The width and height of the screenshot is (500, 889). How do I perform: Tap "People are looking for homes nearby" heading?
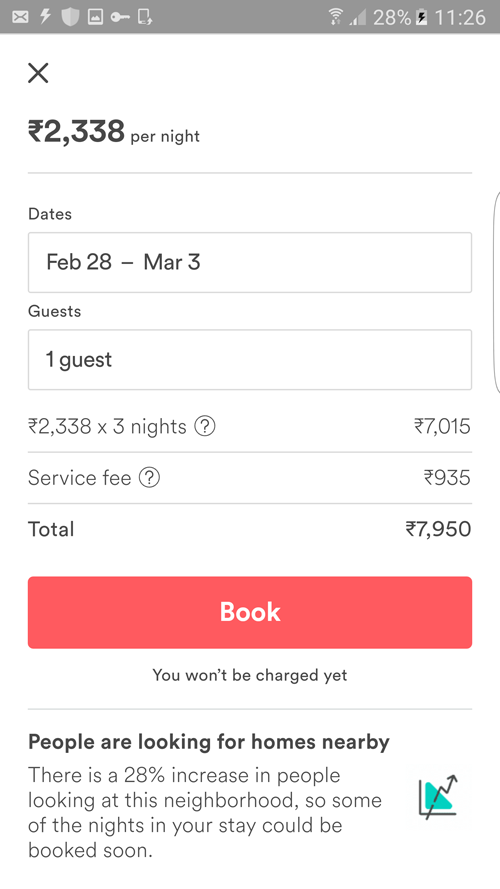[209, 742]
